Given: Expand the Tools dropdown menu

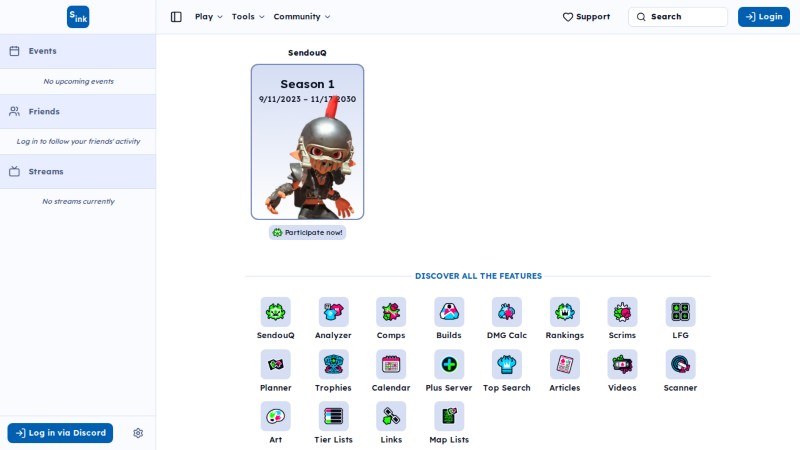Looking at the screenshot, I should click(248, 17).
